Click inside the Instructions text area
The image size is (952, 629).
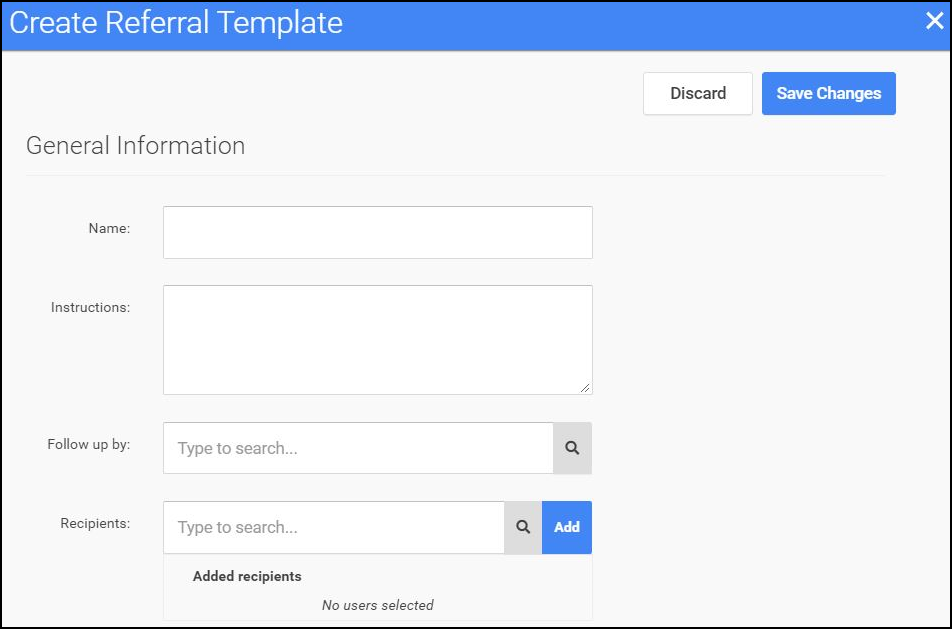(x=378, y=340)
